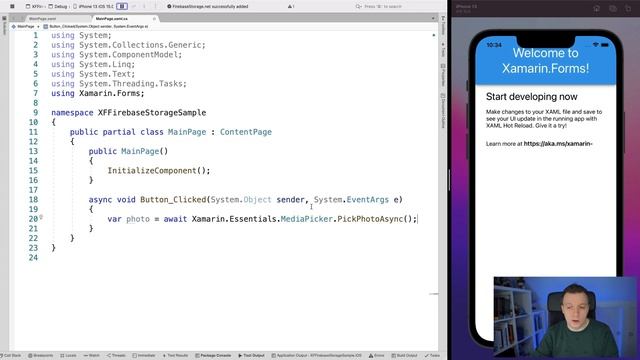Open the Errors pad
The width and height of the screenshot is (640, 360).
click(x=377, y=356)
